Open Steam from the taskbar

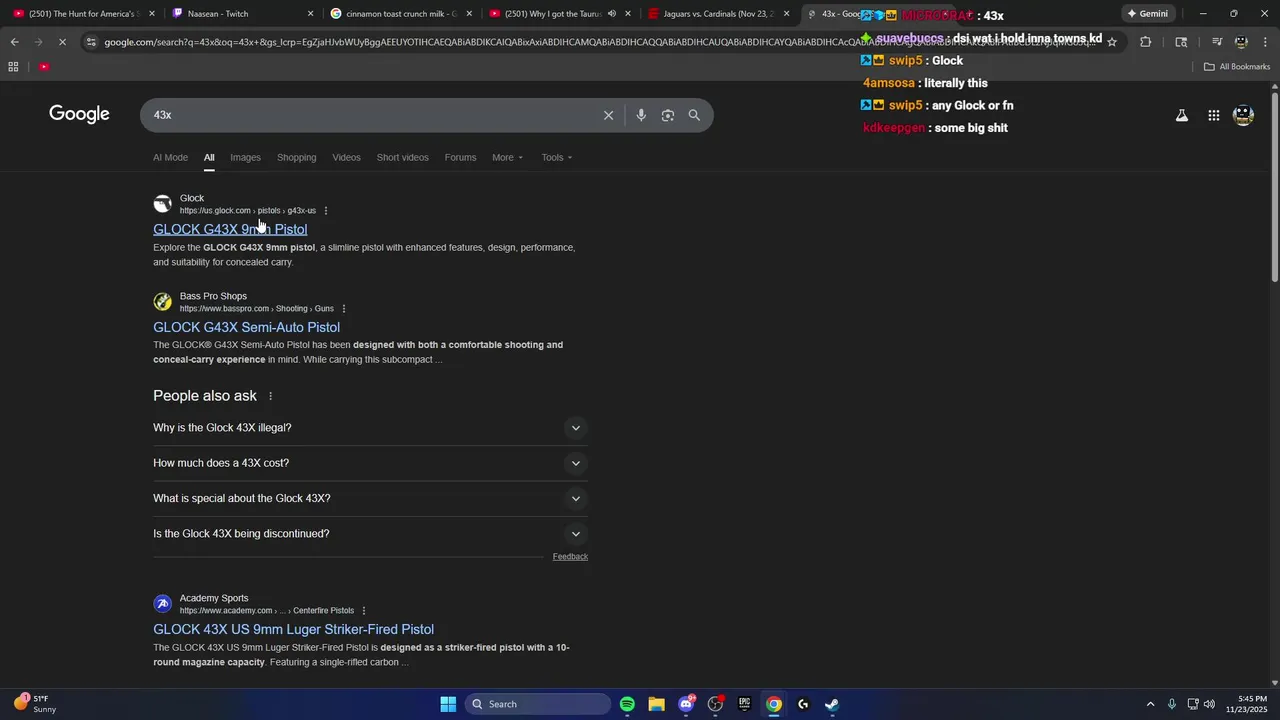point(831,704)
